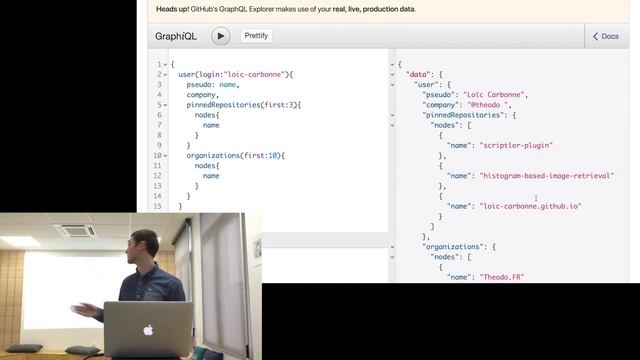Collapse the result root brace fold arrow
The height and width of the screenshot is (360, 640).
(x=392, y=64)
